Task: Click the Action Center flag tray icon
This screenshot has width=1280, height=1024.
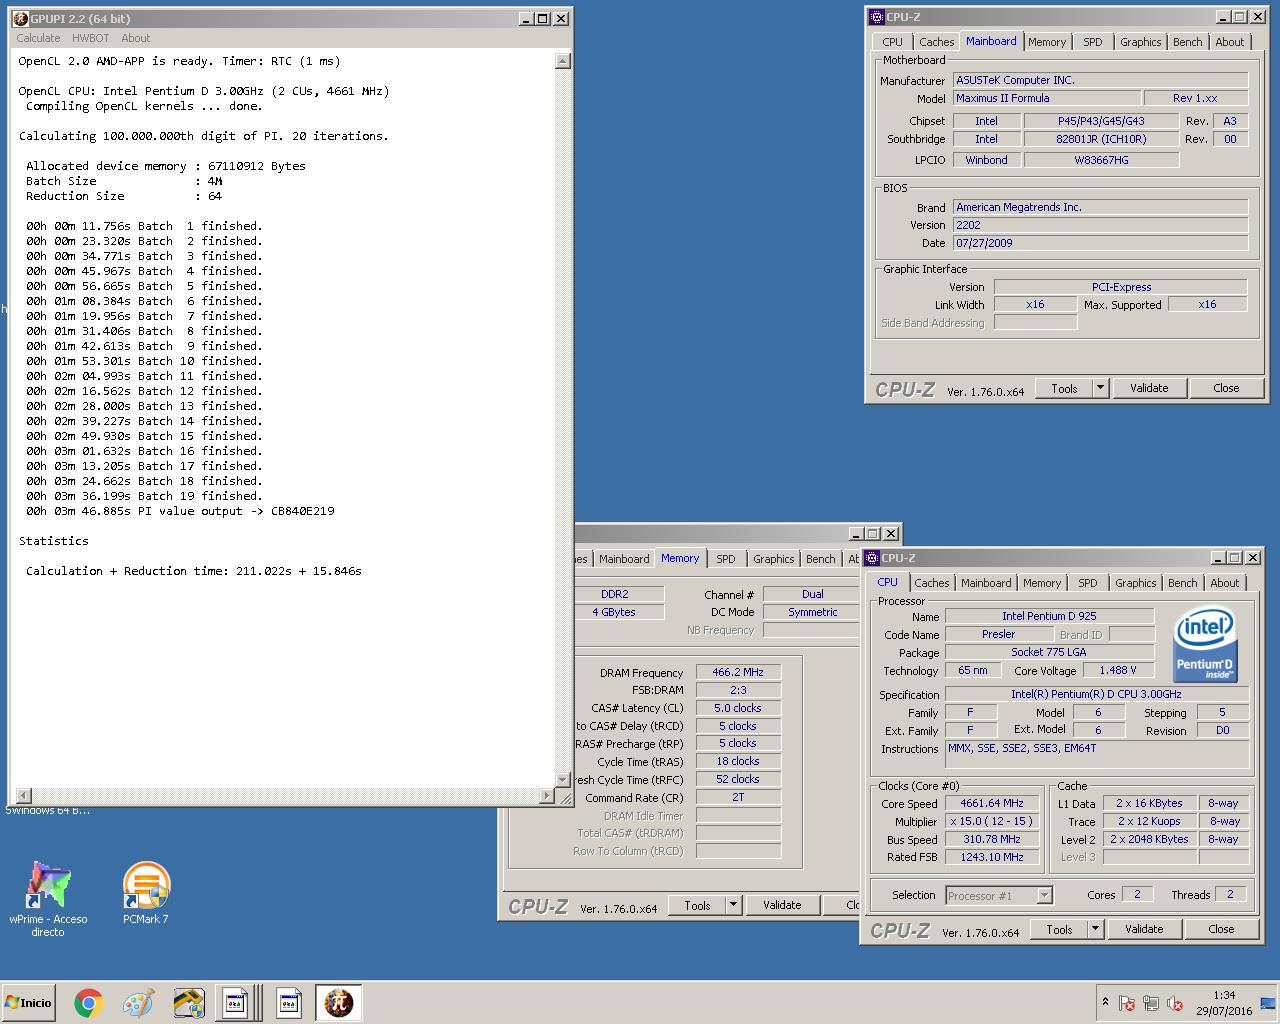Action: pyautogui.click(x=1127, y=1003)
